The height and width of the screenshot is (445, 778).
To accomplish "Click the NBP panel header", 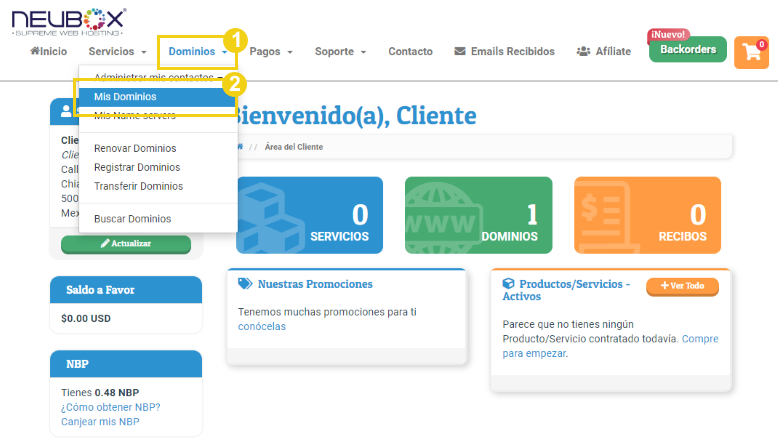I will [126, 364].
